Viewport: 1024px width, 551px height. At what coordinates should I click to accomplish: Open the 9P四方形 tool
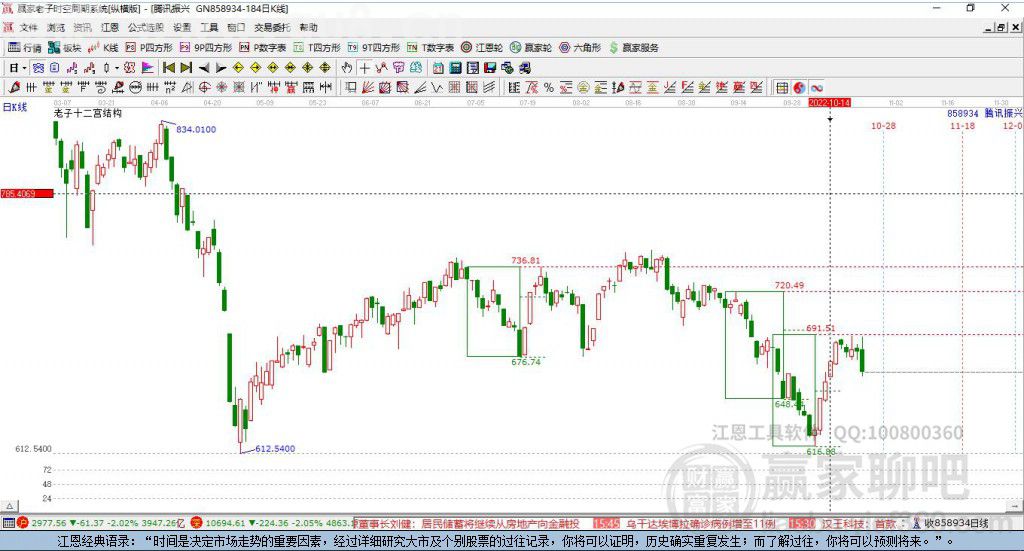[x=206, y=48]
